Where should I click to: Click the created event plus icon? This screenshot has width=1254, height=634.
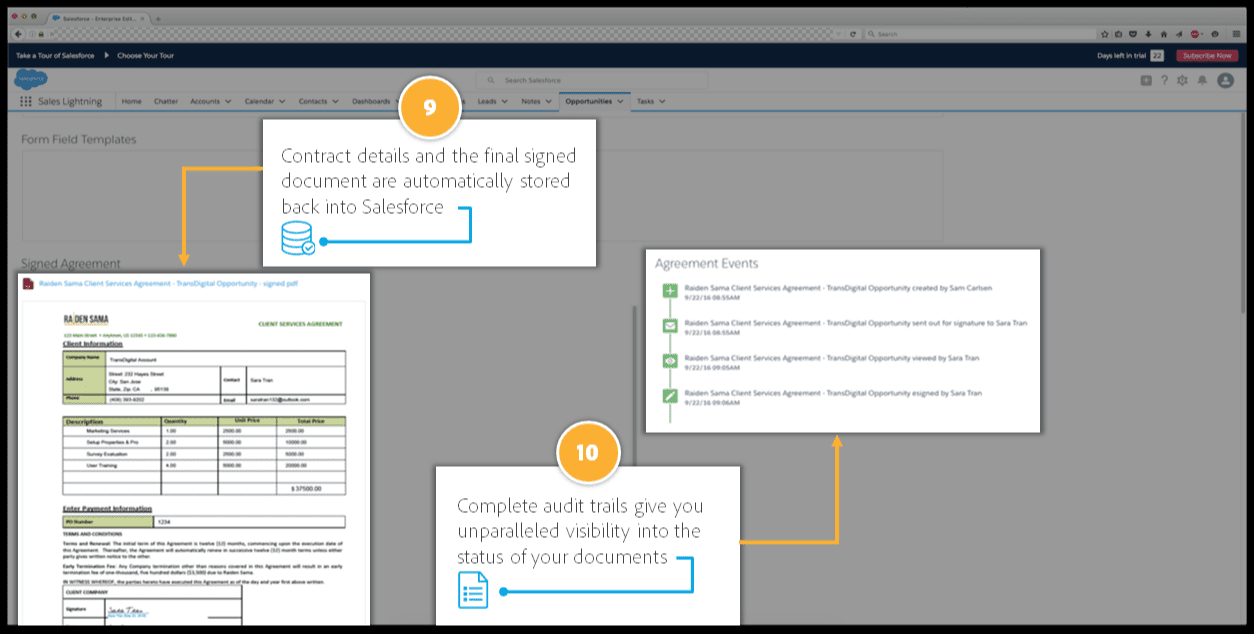(670, 291)
